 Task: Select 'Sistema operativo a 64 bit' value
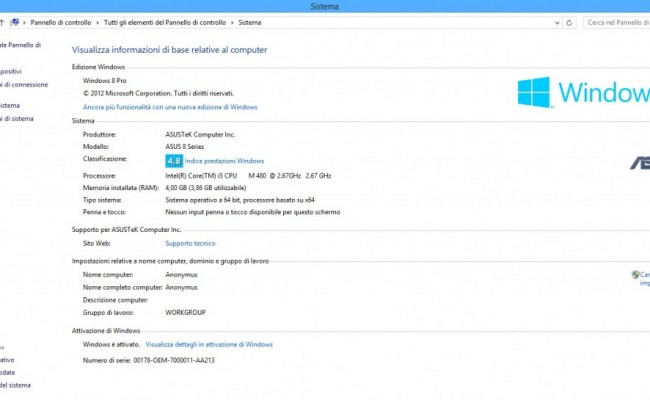click(240, 200)
